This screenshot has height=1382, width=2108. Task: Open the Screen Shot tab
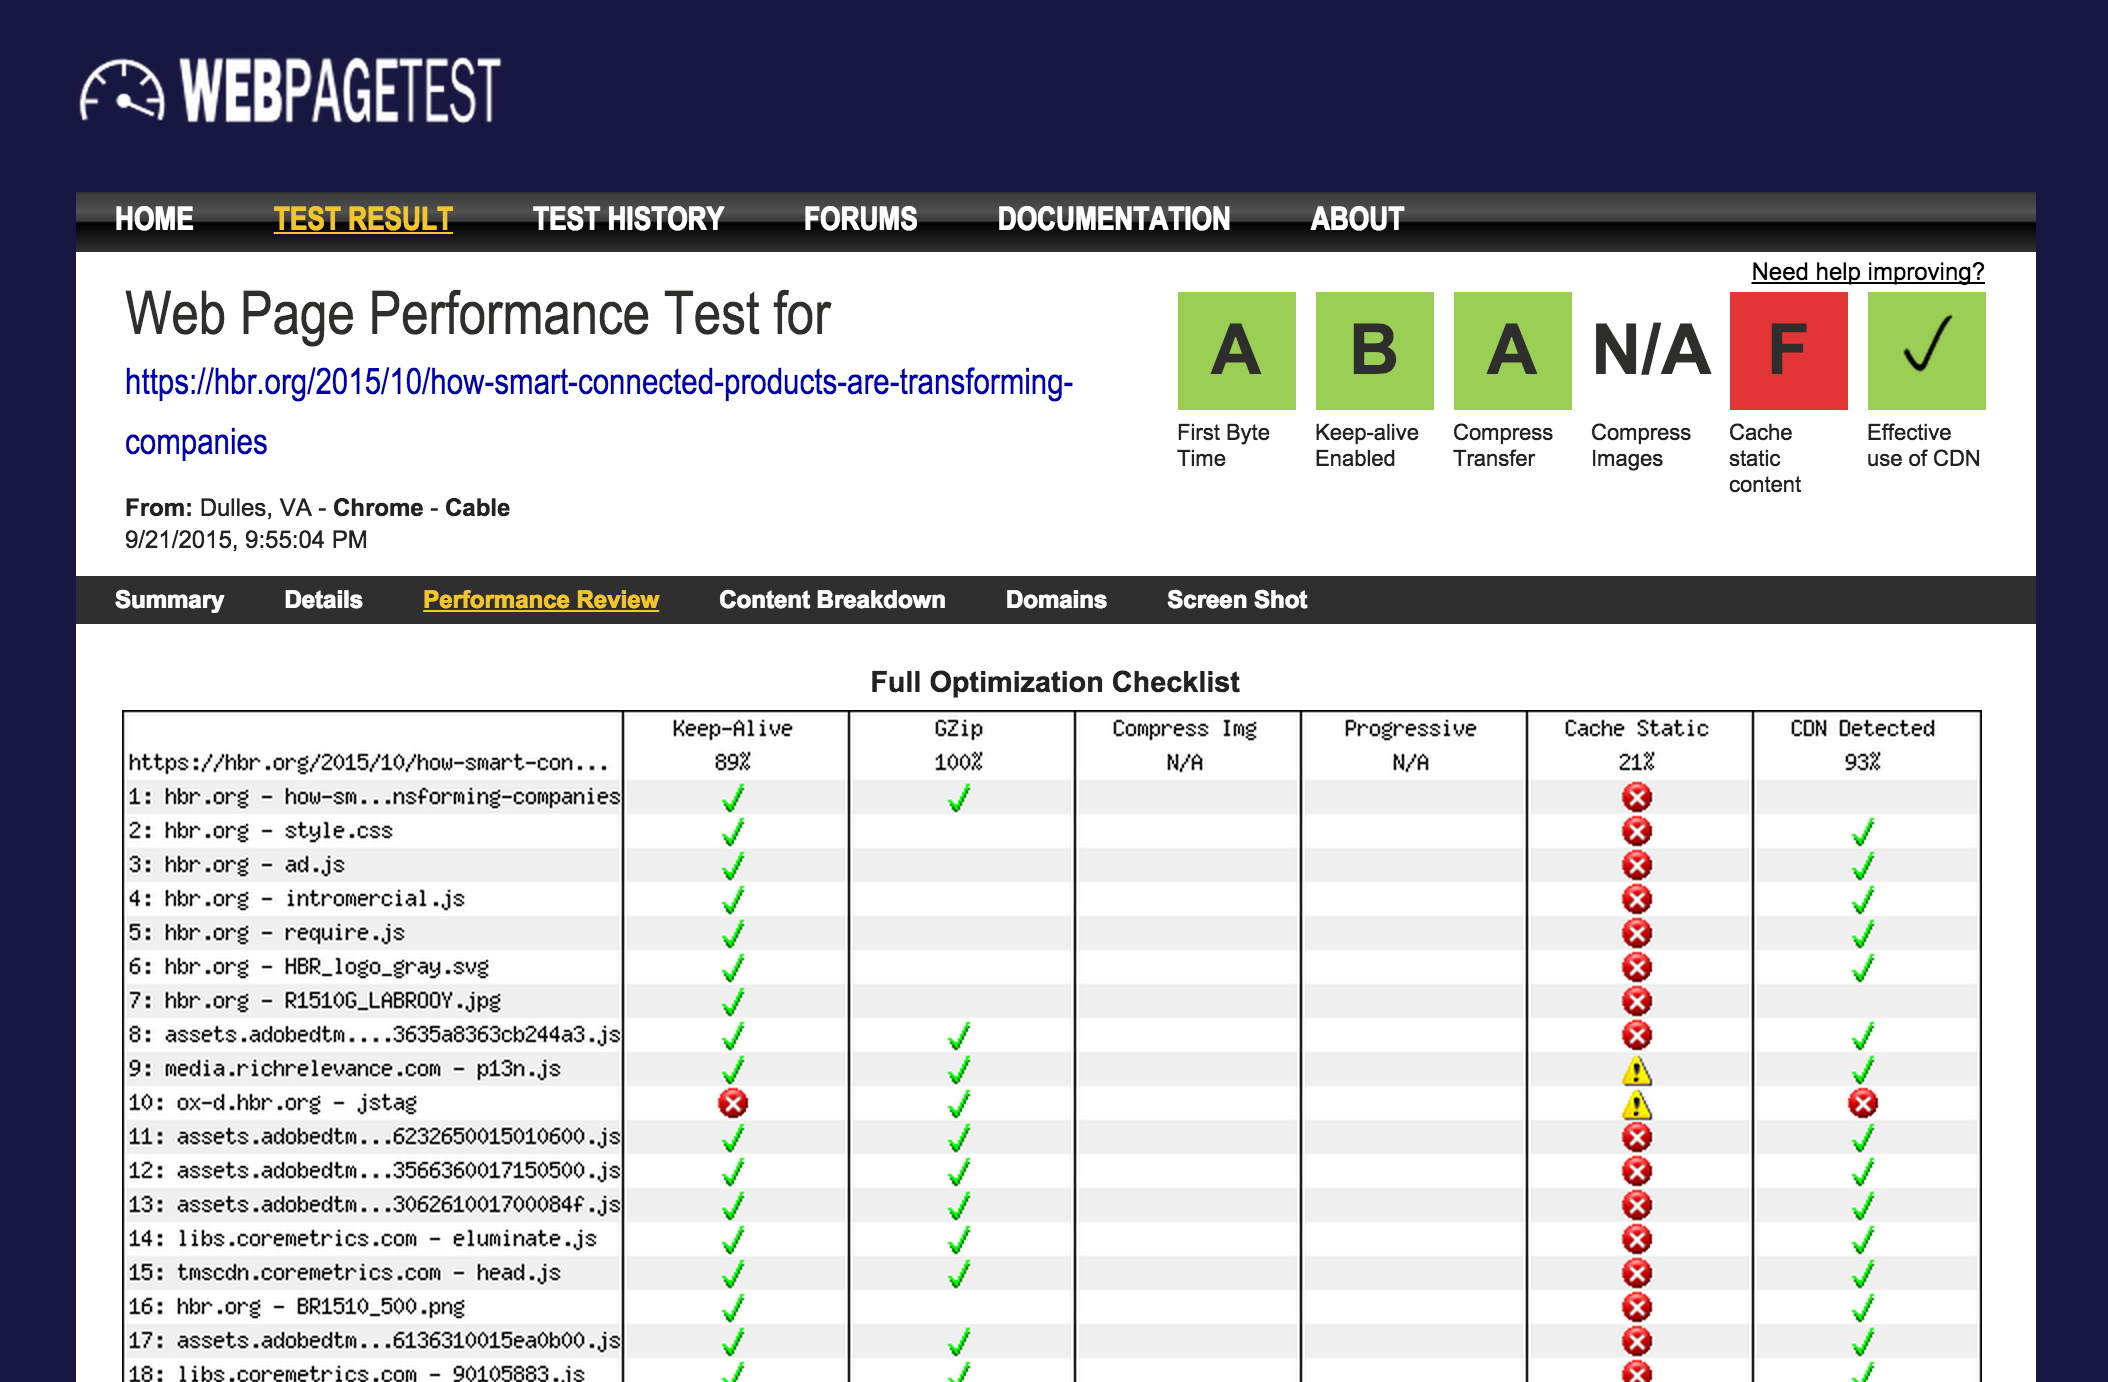(x=1237, y=600)
